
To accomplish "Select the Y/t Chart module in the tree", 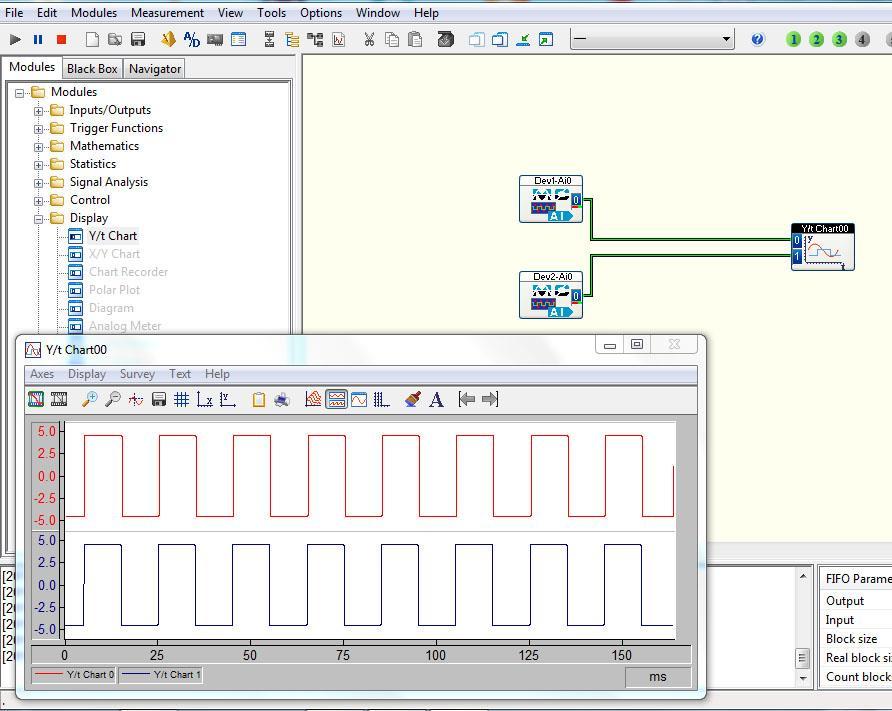I will click(x=113, y=235).
